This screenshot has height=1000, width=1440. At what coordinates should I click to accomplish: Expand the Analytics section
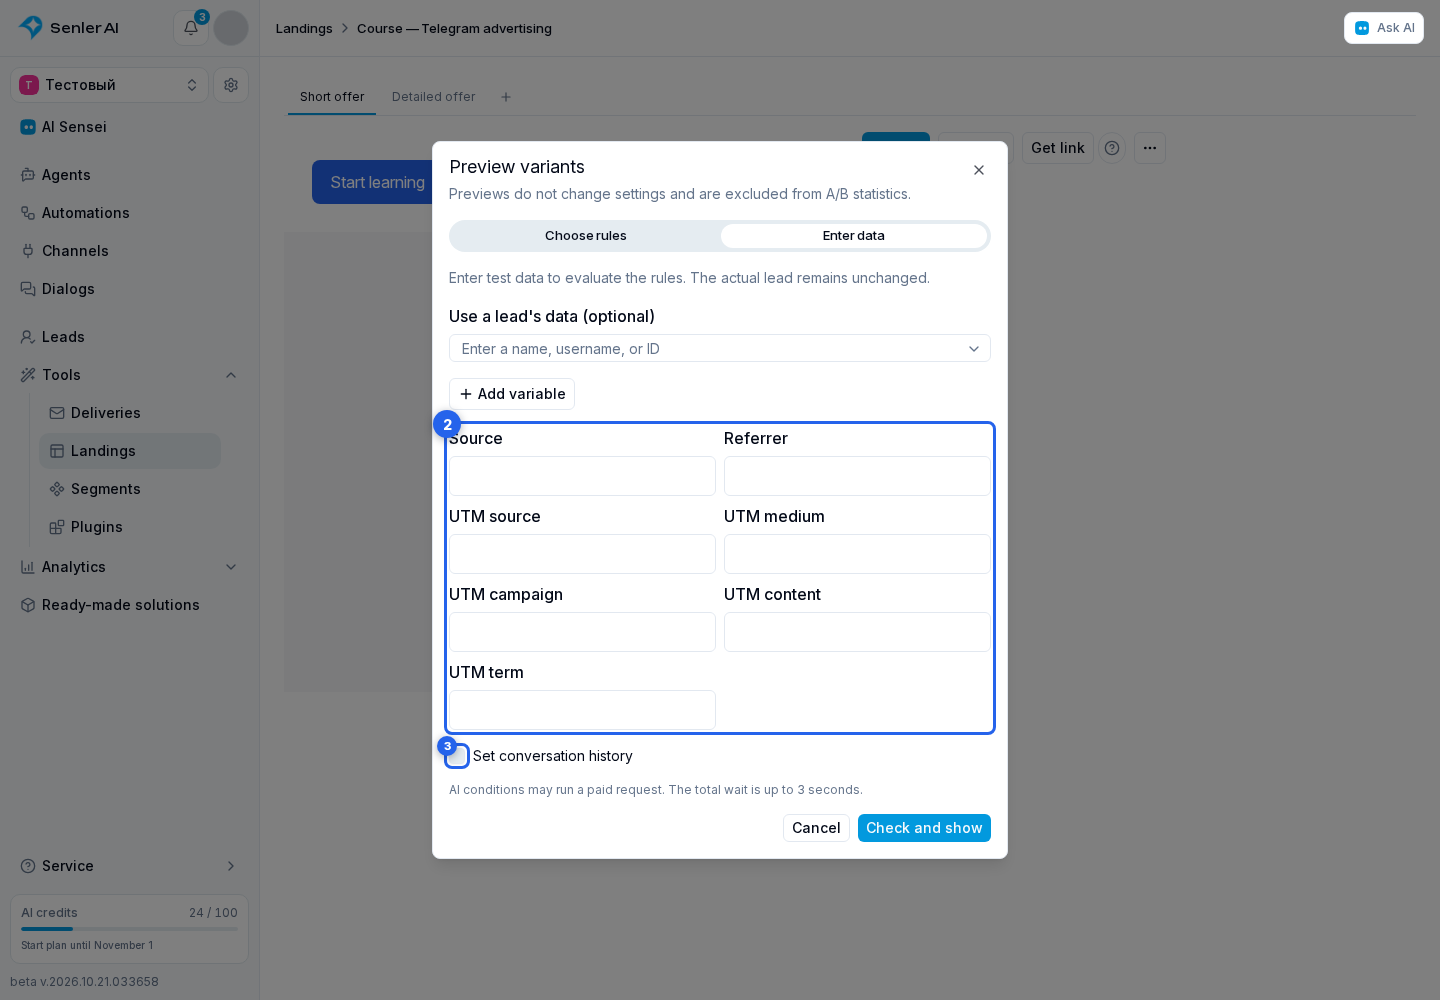pyautogui.click(x=130, y=567)
